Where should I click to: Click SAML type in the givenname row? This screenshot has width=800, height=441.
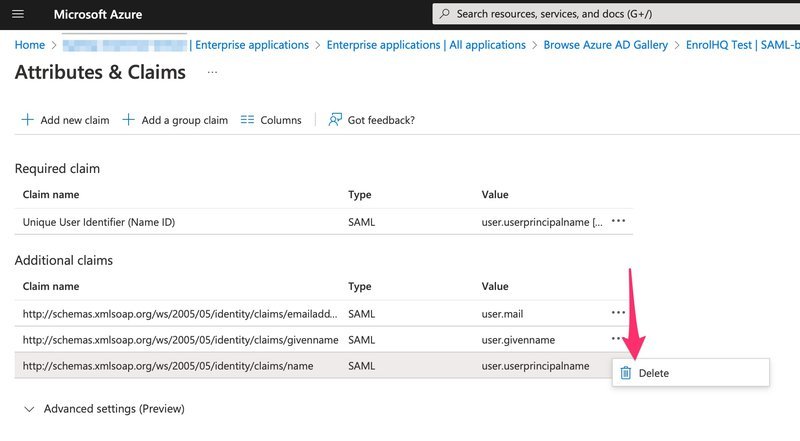(x=362, y=340)
